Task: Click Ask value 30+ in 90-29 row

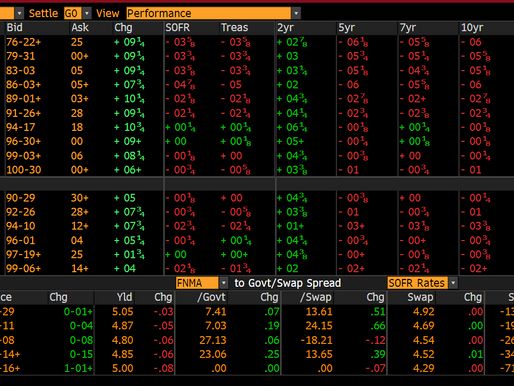Action: pos(80,198)
